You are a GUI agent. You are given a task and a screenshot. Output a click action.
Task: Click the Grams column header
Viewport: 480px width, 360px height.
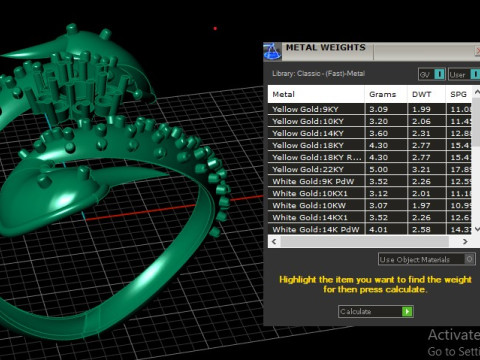click(386, 94)
